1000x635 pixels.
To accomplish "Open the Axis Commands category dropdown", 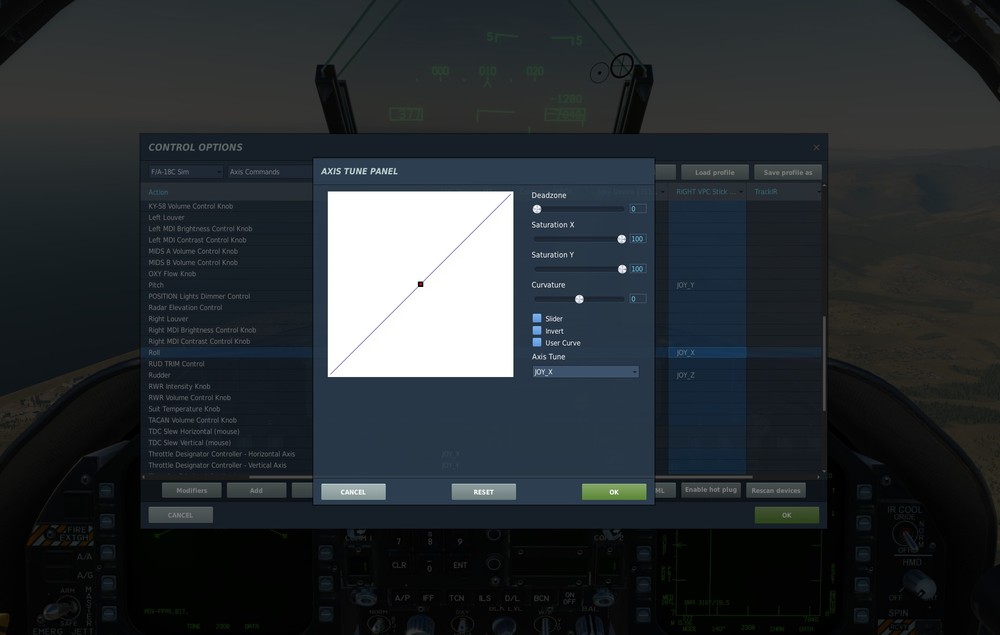I will (x=270, y=172).
